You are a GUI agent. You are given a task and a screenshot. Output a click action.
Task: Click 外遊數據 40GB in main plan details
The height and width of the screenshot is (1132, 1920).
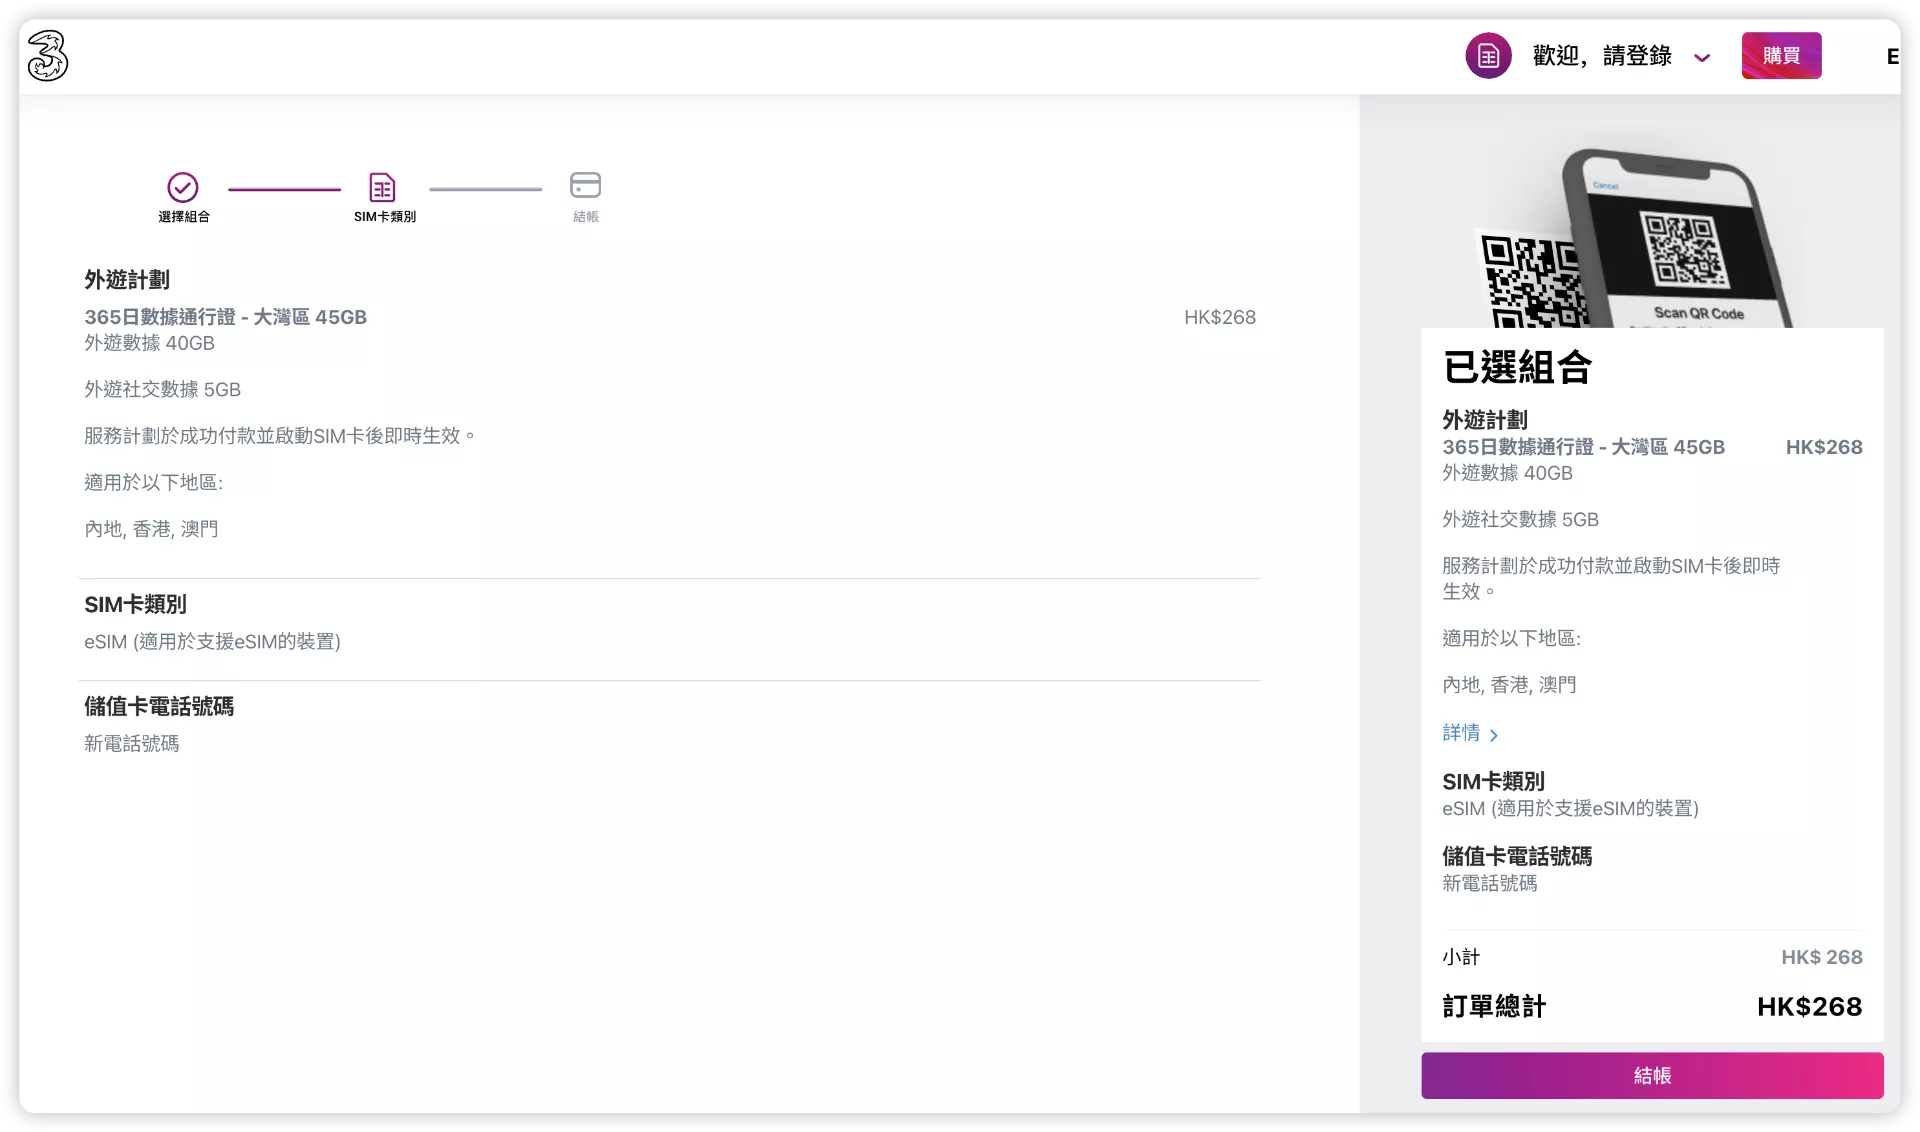click(x=149, y=343)
